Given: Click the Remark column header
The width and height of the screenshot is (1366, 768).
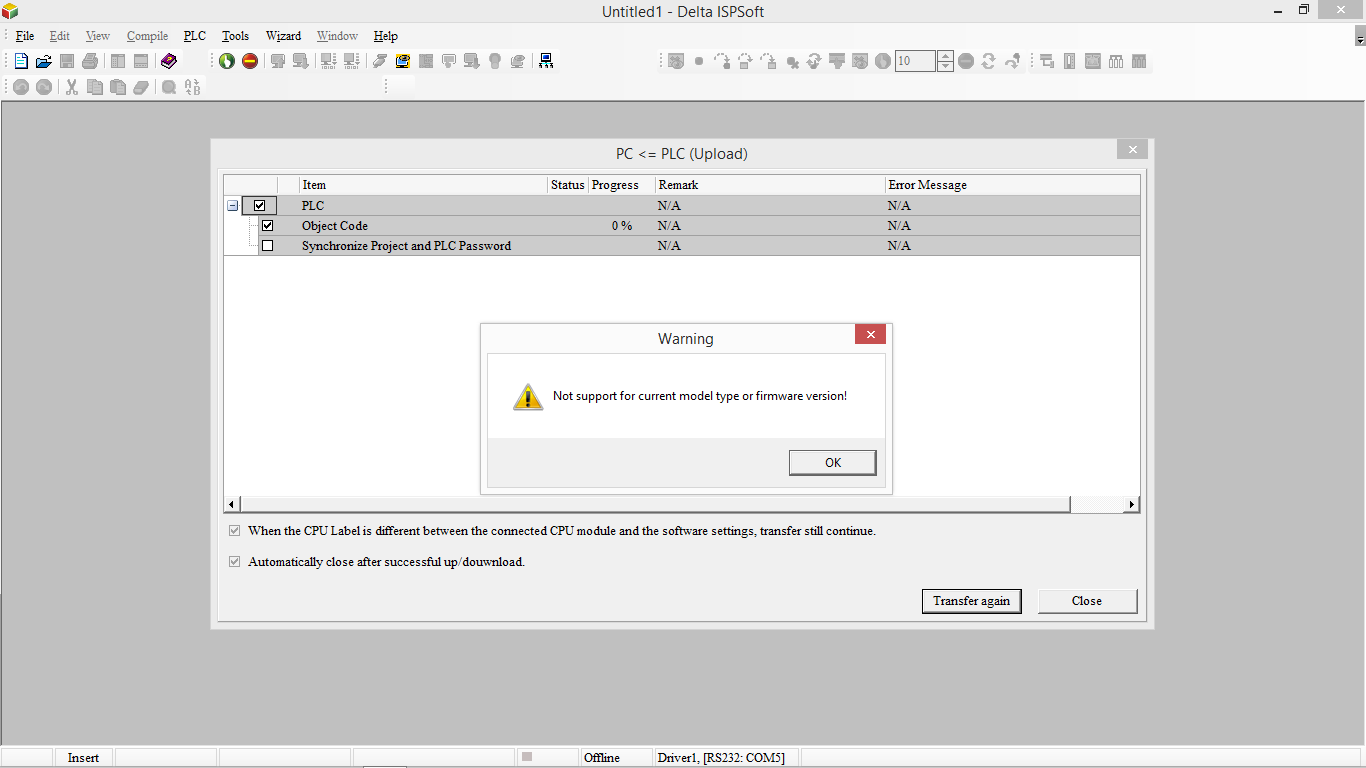Looking at the screenshot, I should 770,185.
